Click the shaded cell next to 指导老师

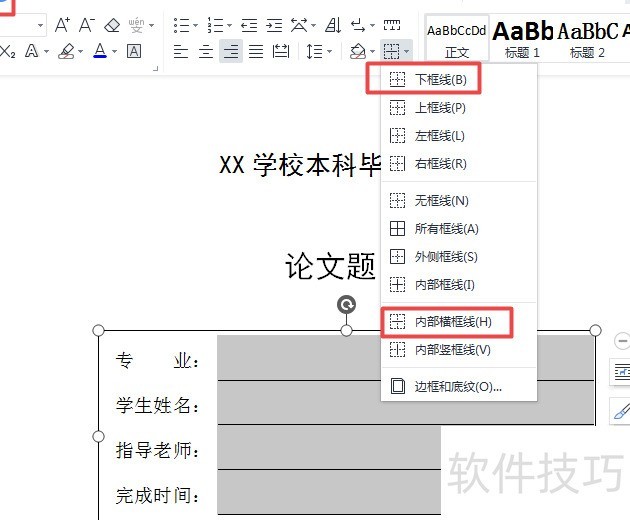(329, 447)
